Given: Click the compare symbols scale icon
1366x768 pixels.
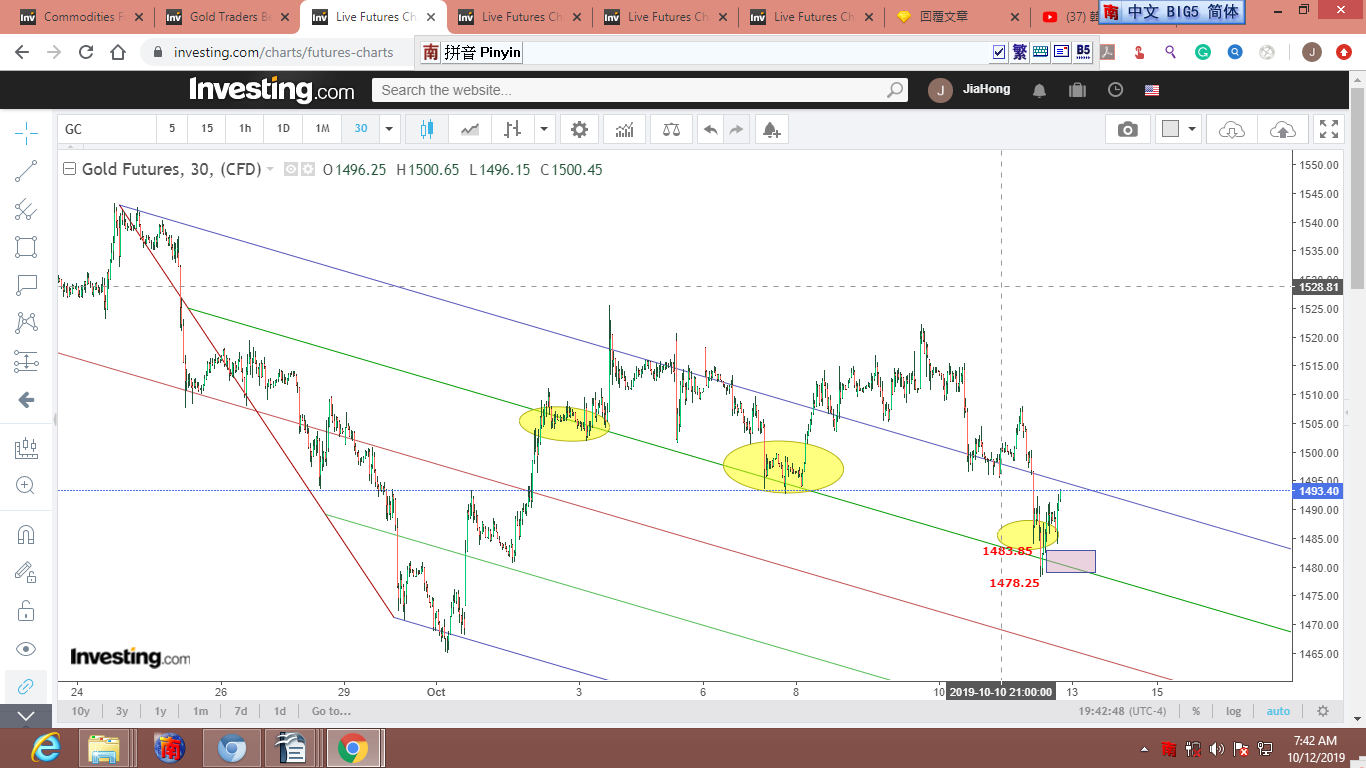Looking at the screenshot, I should pyautogui.click(x=671, y=129).
